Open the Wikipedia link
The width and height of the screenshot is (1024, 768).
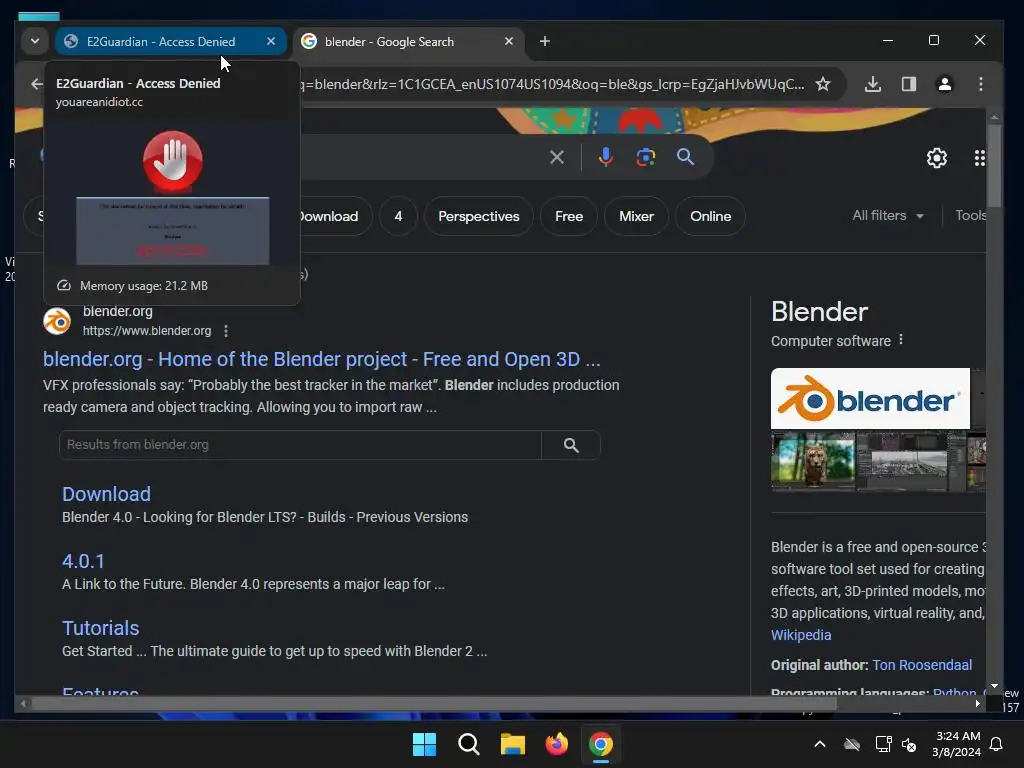[x=801, y=635]
